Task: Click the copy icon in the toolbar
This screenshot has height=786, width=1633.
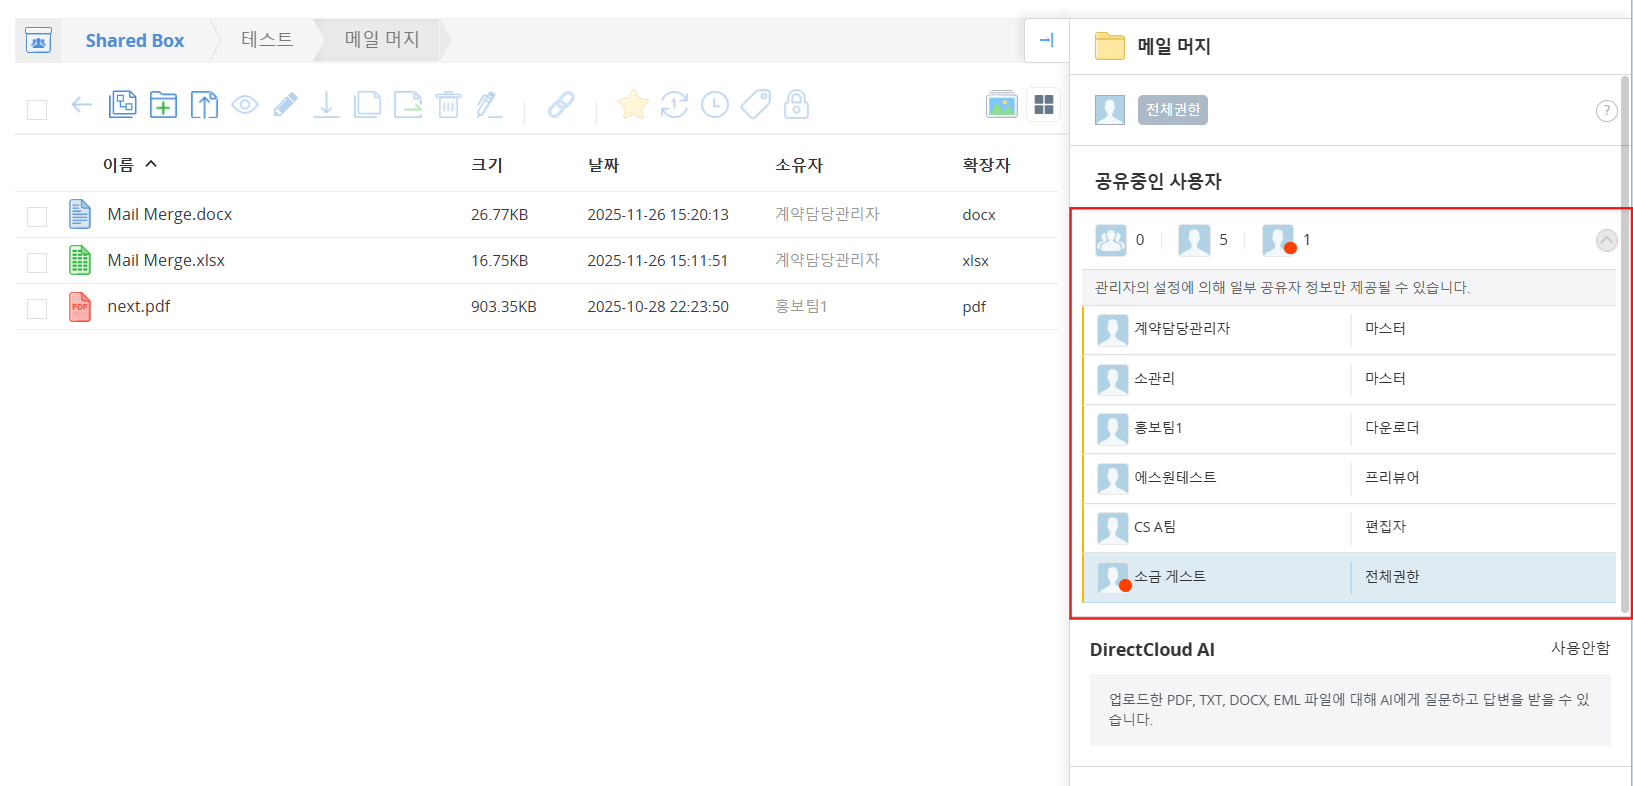Action: click(367, 105)
